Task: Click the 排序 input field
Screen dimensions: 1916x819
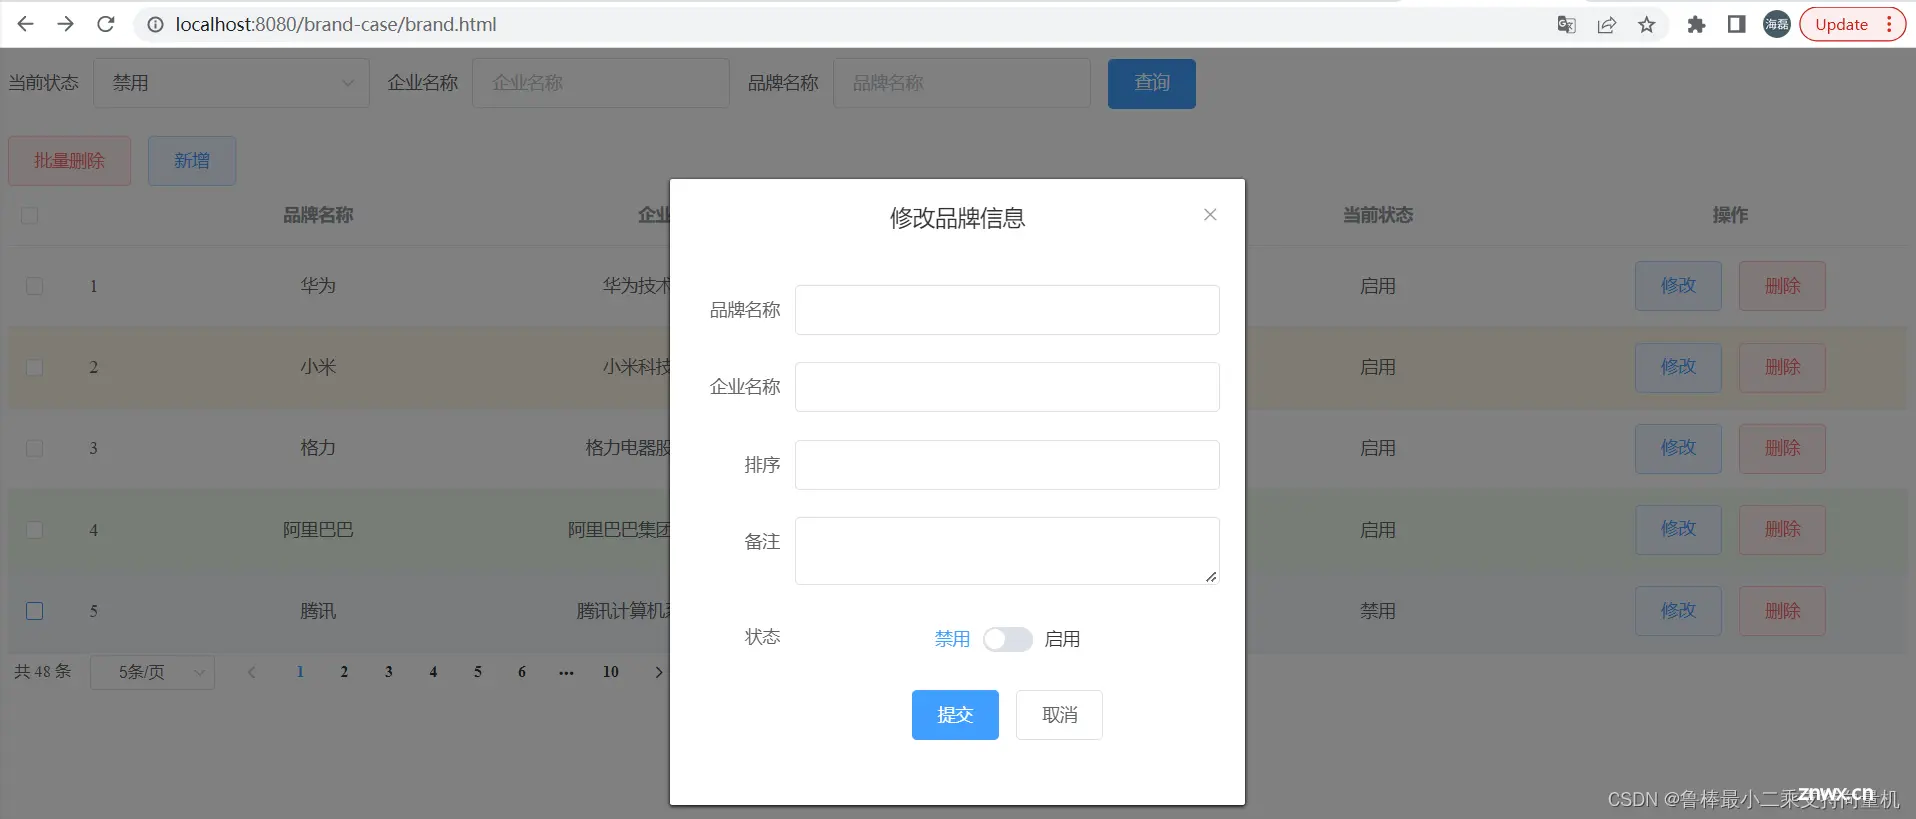Action: pos(1007,465)
